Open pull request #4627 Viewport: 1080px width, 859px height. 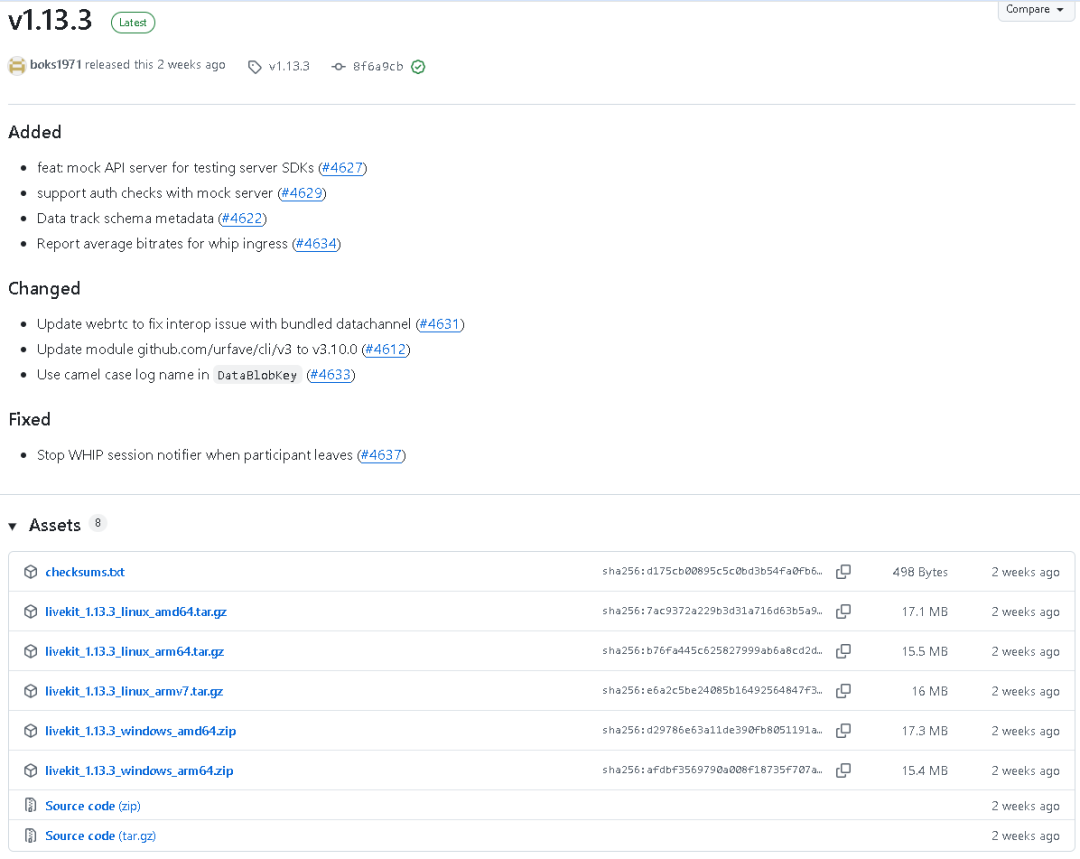click(342, 167)
